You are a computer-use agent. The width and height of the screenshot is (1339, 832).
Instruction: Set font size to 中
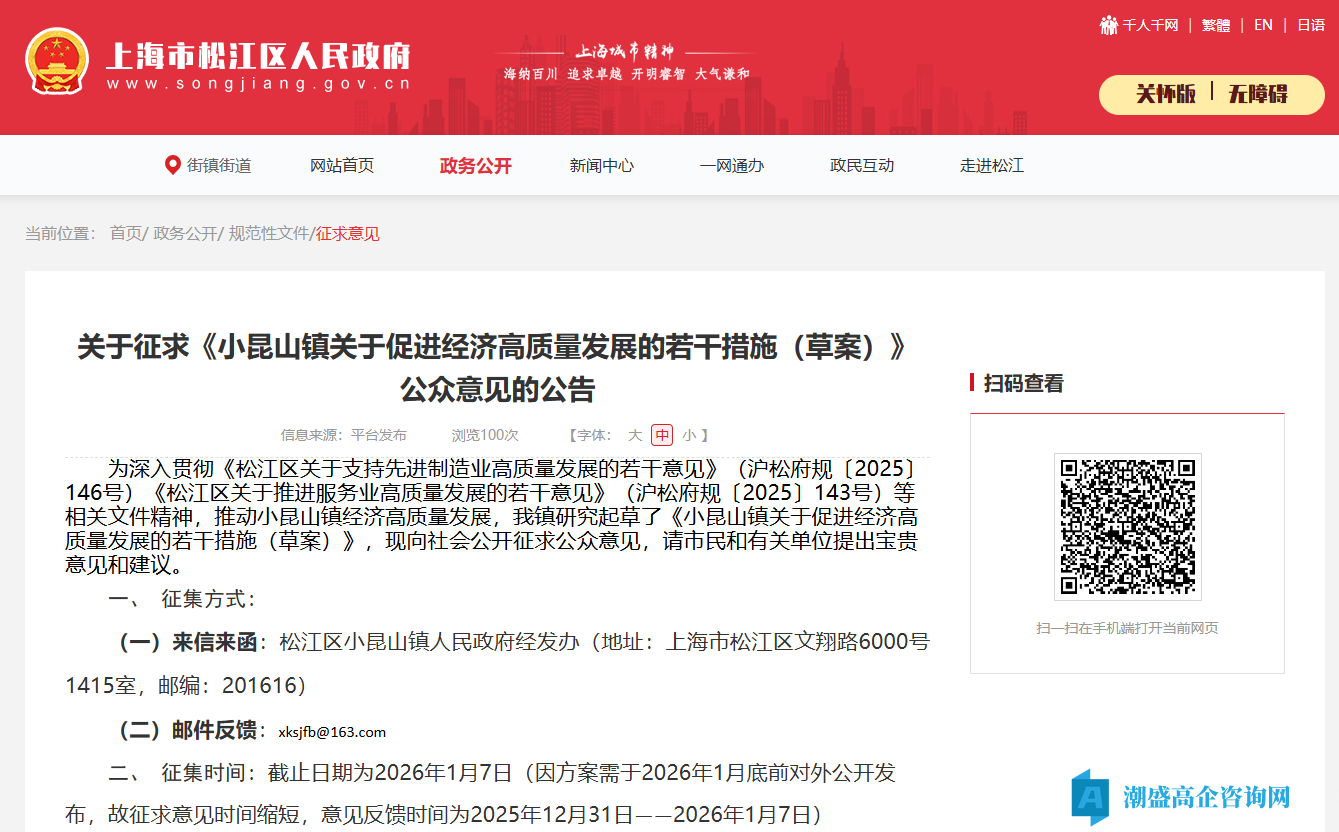click(x=662, y=435)
